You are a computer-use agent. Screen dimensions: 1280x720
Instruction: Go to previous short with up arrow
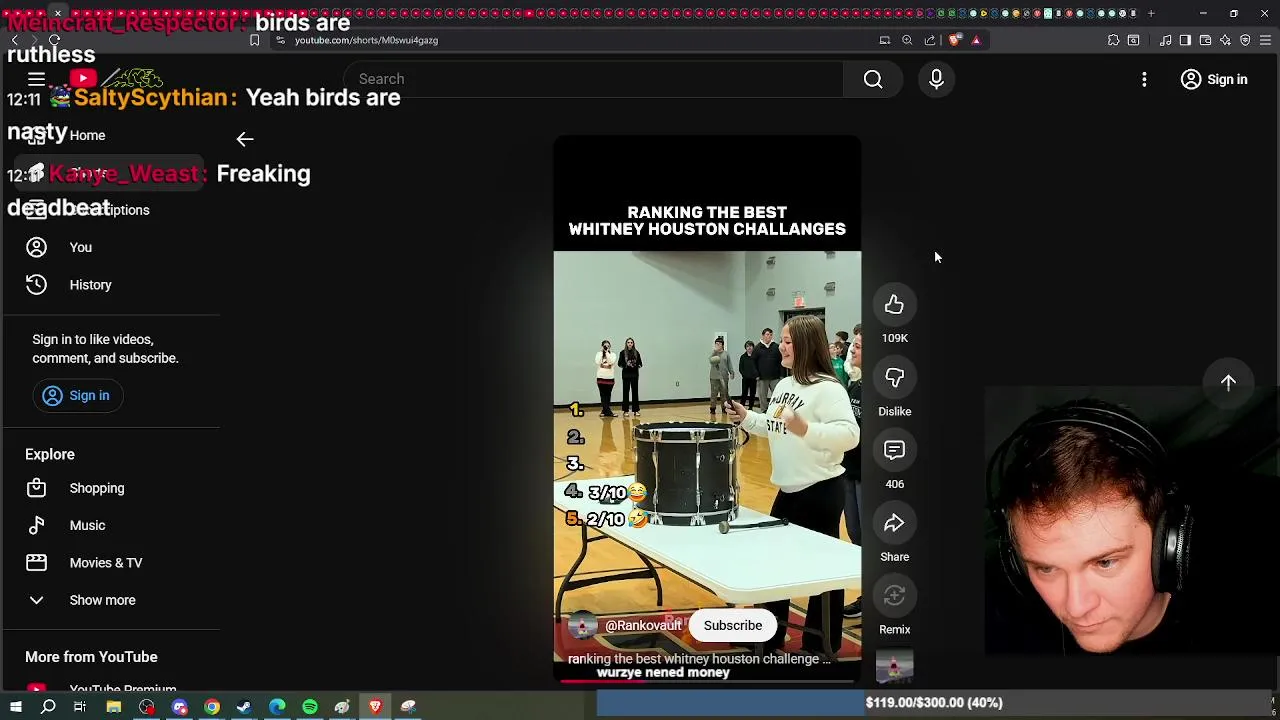pos(1228,382)
